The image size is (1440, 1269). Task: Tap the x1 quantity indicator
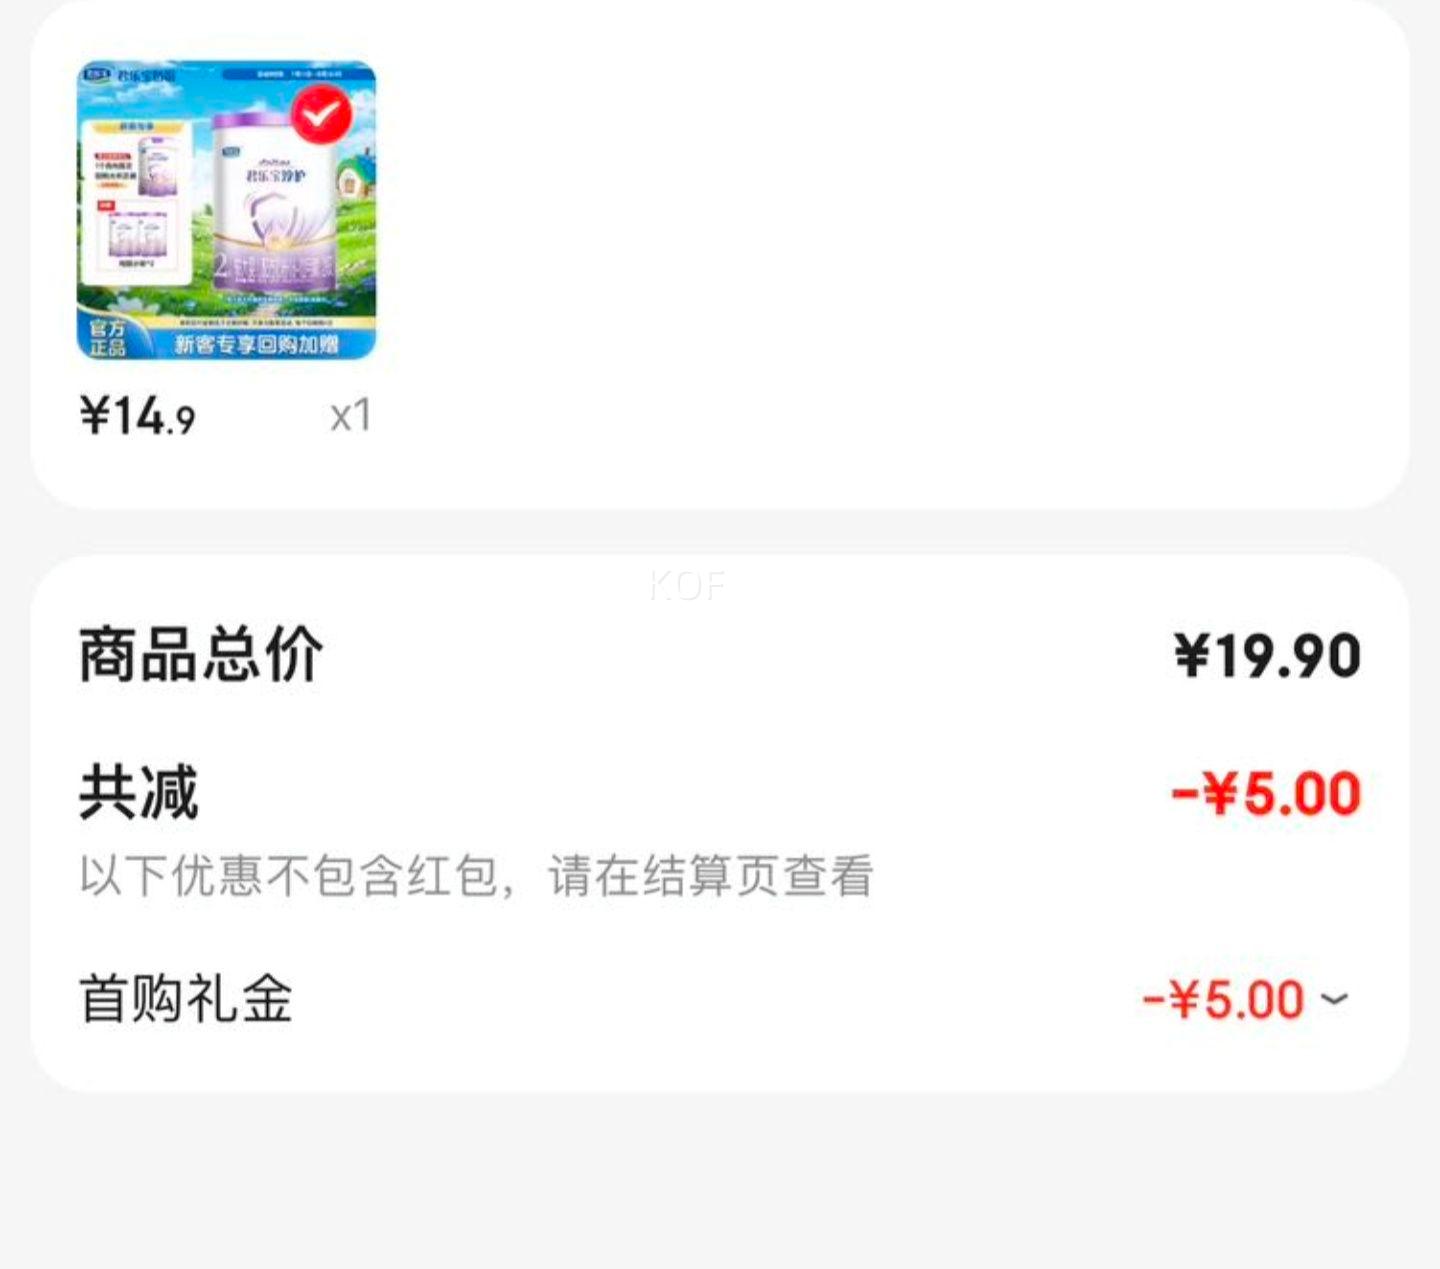click(x=351, y=416)
